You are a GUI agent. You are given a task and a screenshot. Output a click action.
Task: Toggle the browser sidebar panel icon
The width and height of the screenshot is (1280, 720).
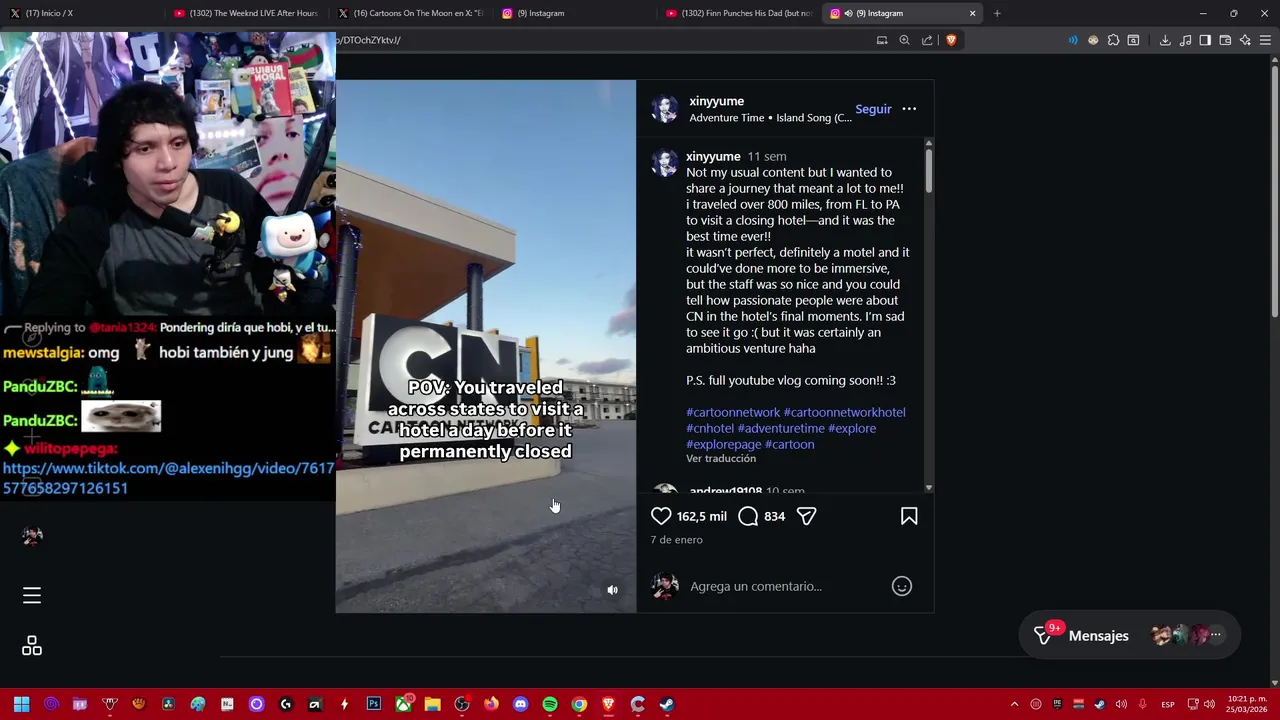(x=1205, y=40)
